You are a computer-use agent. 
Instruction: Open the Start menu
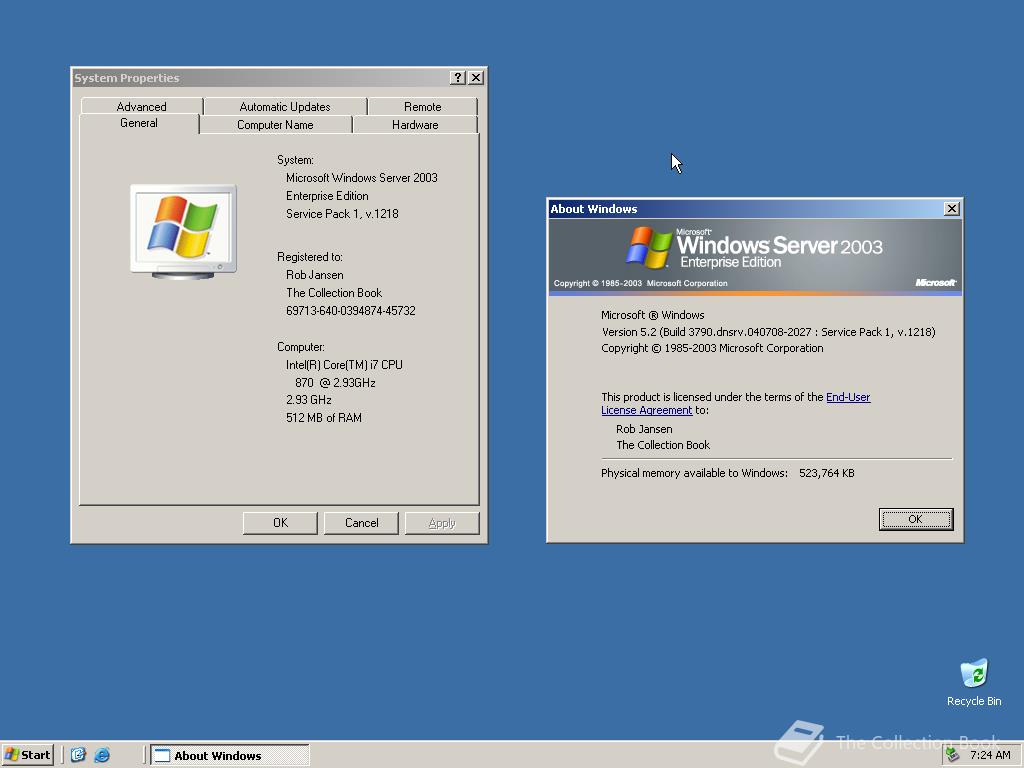pyautogui.click(x=28, y=755)
